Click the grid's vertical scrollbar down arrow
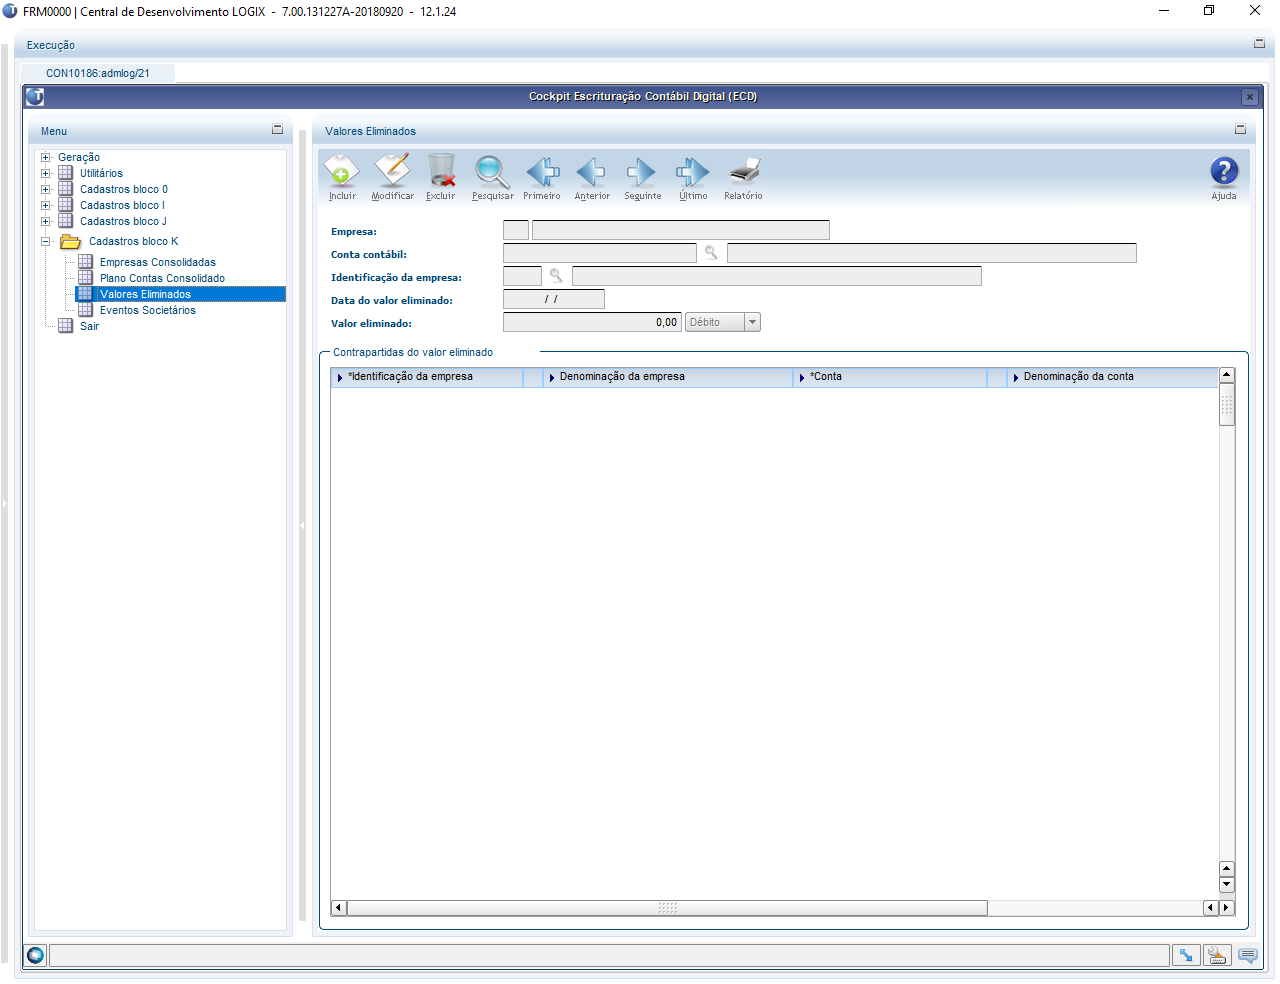 coord(1227,885)
